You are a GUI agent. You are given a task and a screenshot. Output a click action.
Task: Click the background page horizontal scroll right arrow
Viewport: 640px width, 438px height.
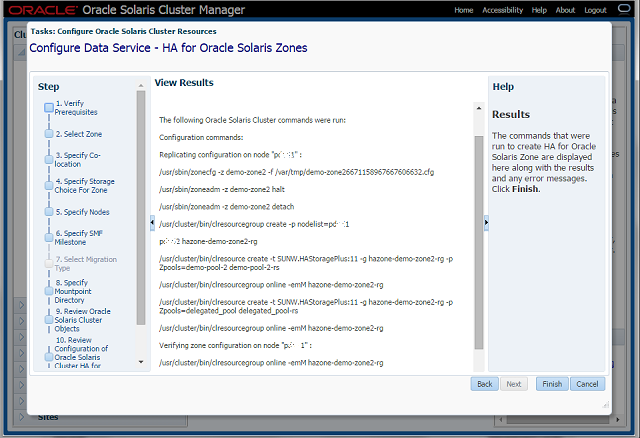[618, 420]
